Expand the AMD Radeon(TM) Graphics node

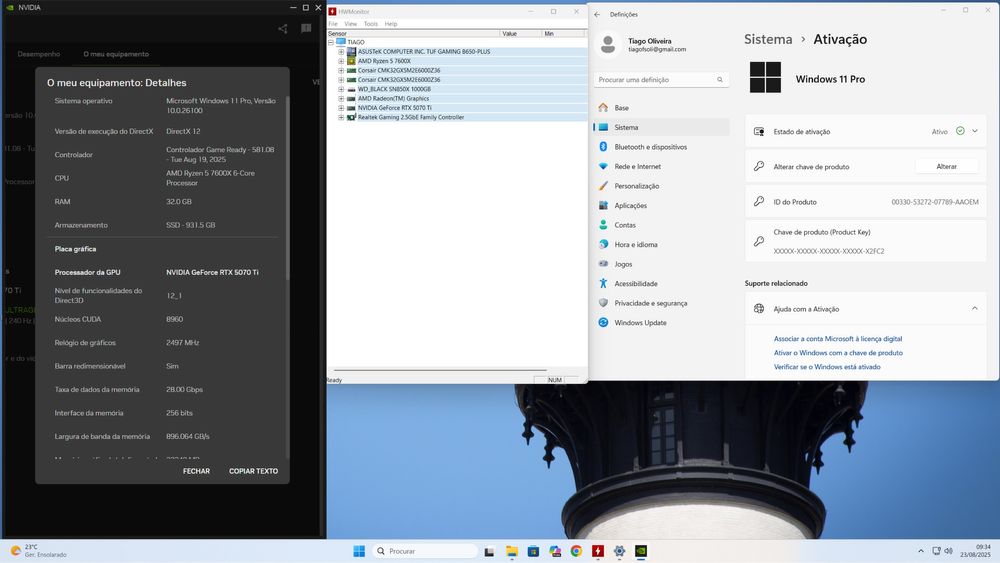pos(341,99)
